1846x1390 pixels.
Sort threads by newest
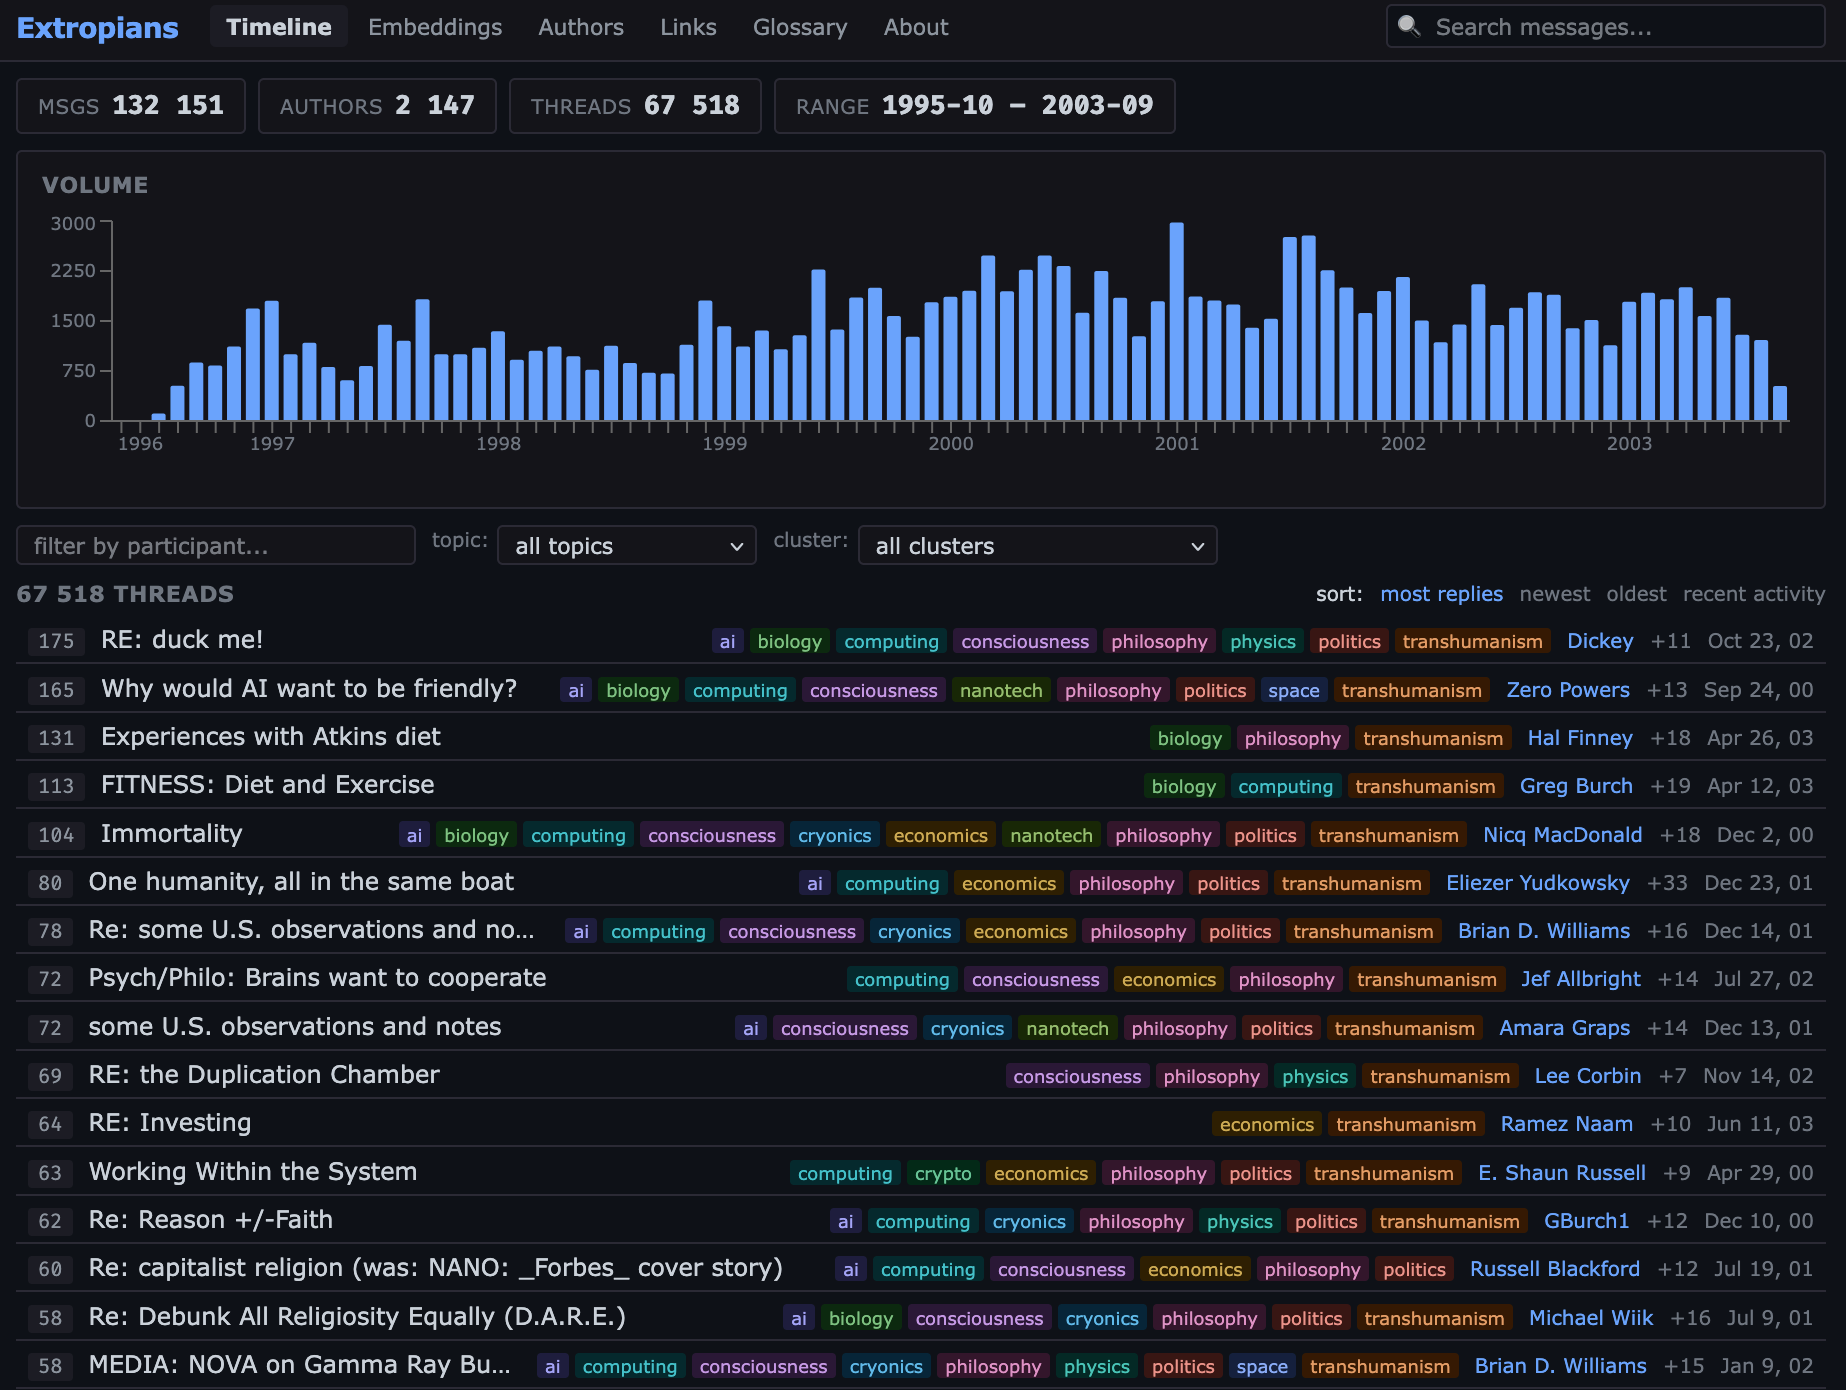pyautogui.click(x=1554, y=594)
